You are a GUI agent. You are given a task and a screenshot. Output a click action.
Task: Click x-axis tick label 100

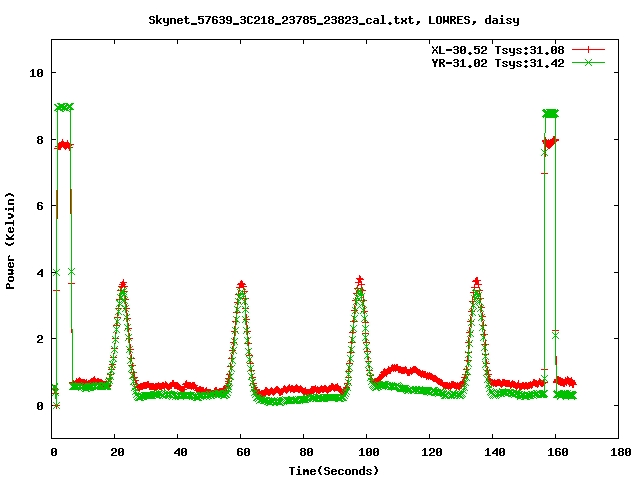(369, 452)
